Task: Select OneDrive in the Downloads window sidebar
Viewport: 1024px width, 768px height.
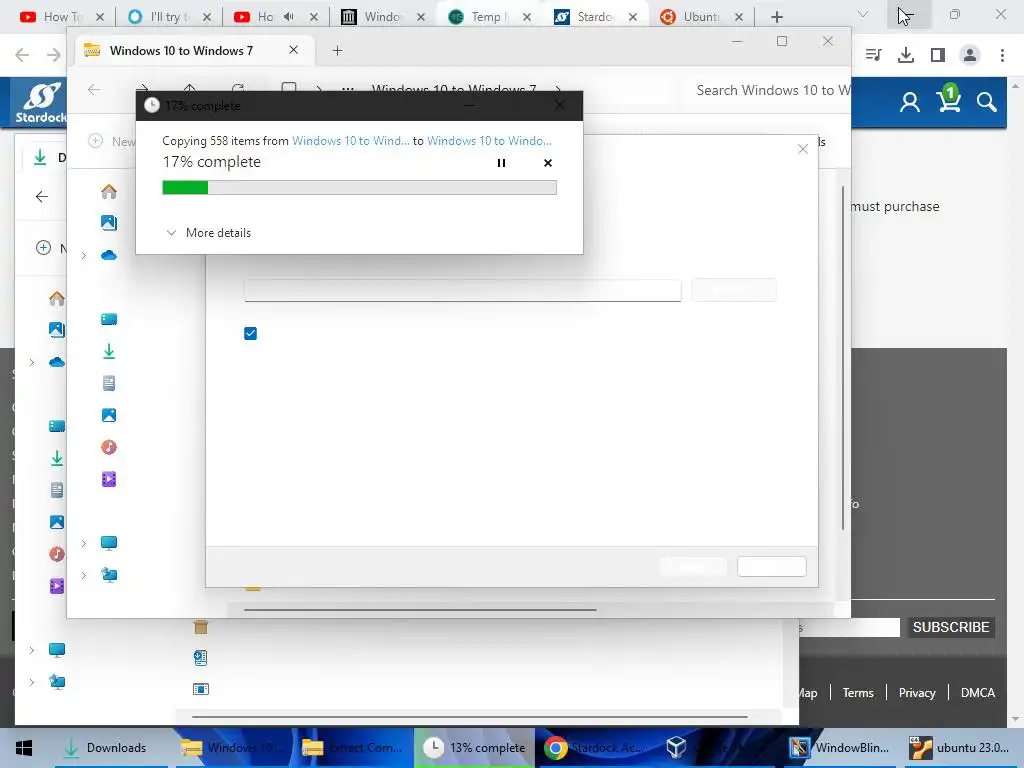Action: point(57,362)
